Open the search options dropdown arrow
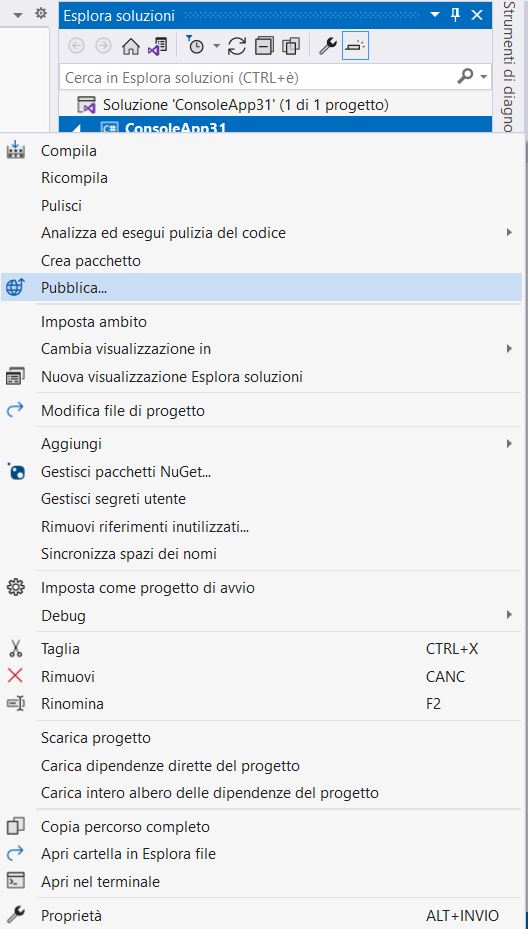This screenshot has width=528, height=929. (484, 77)
